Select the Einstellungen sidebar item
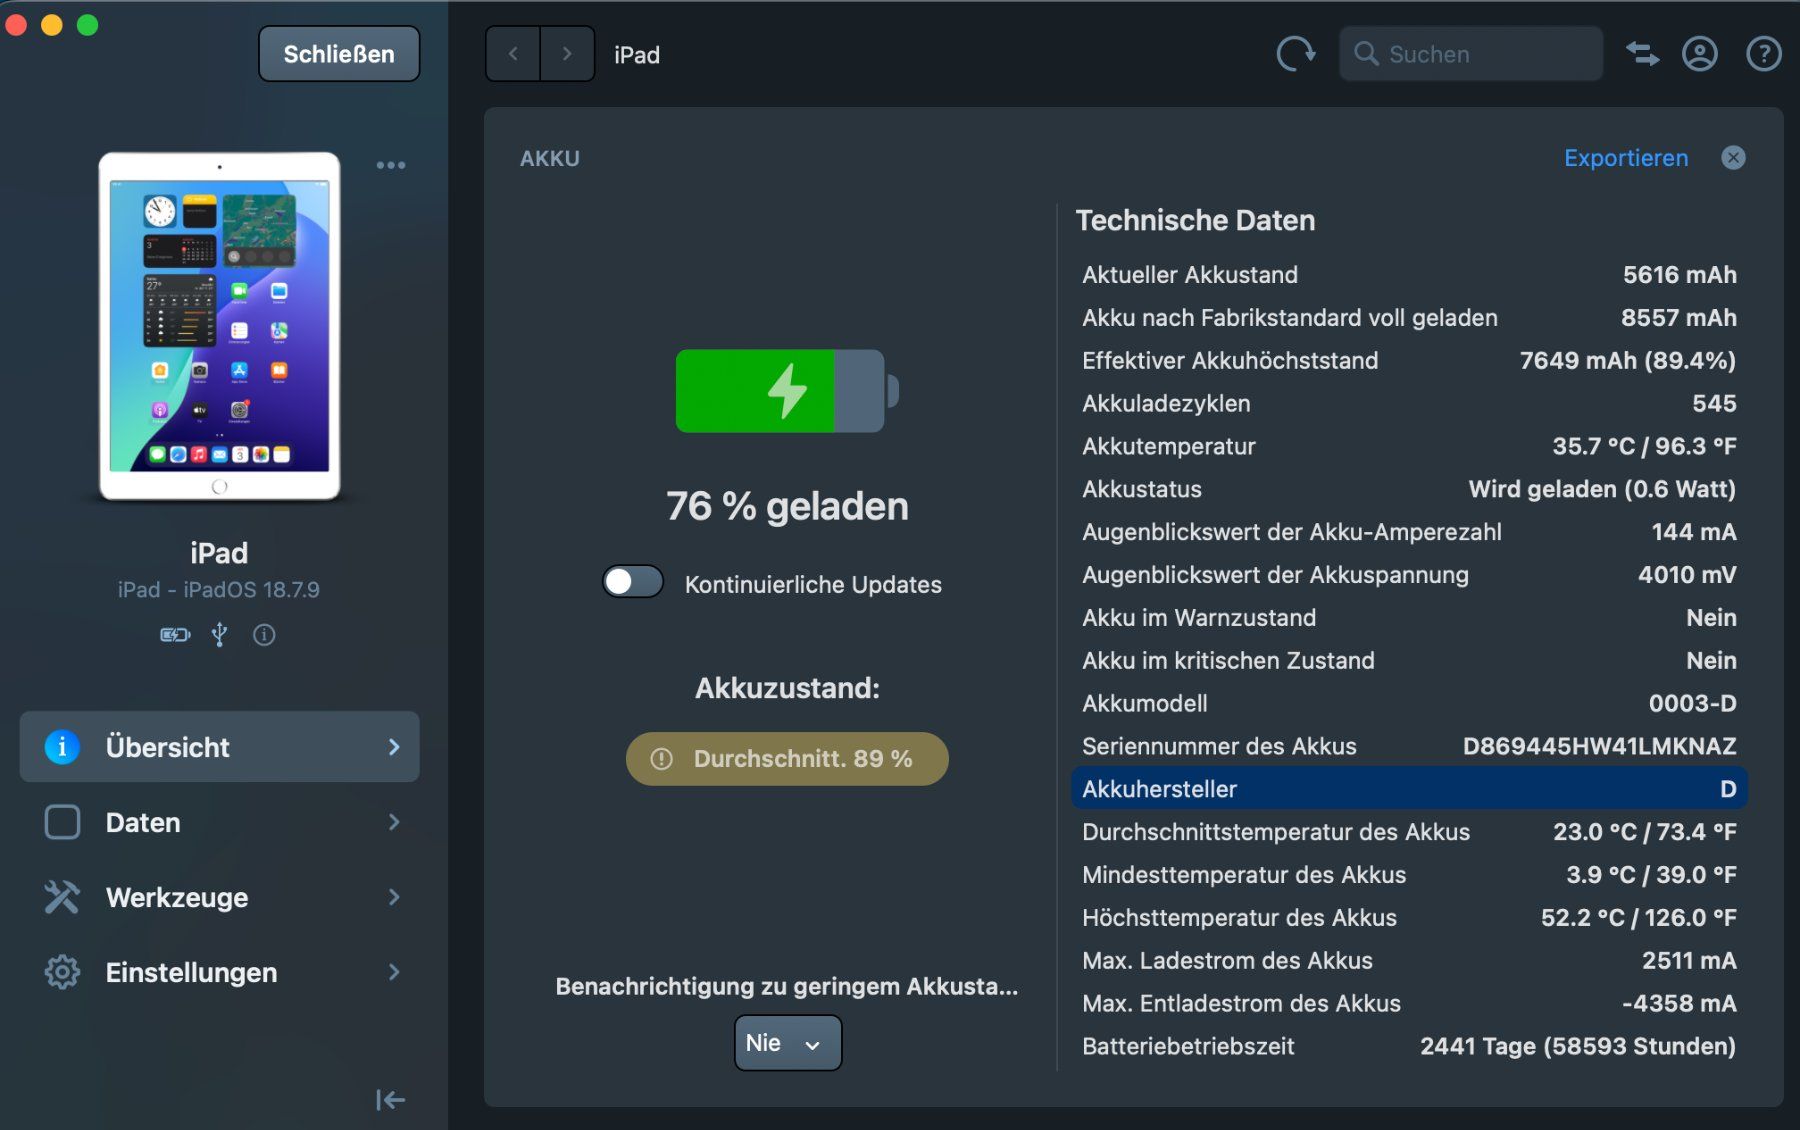The height and width of the screenshot is (1130, 1800). [x=220, y=972]
